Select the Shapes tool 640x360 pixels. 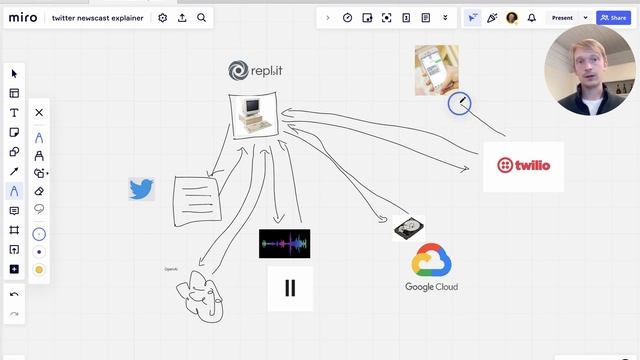coord(14,152)
